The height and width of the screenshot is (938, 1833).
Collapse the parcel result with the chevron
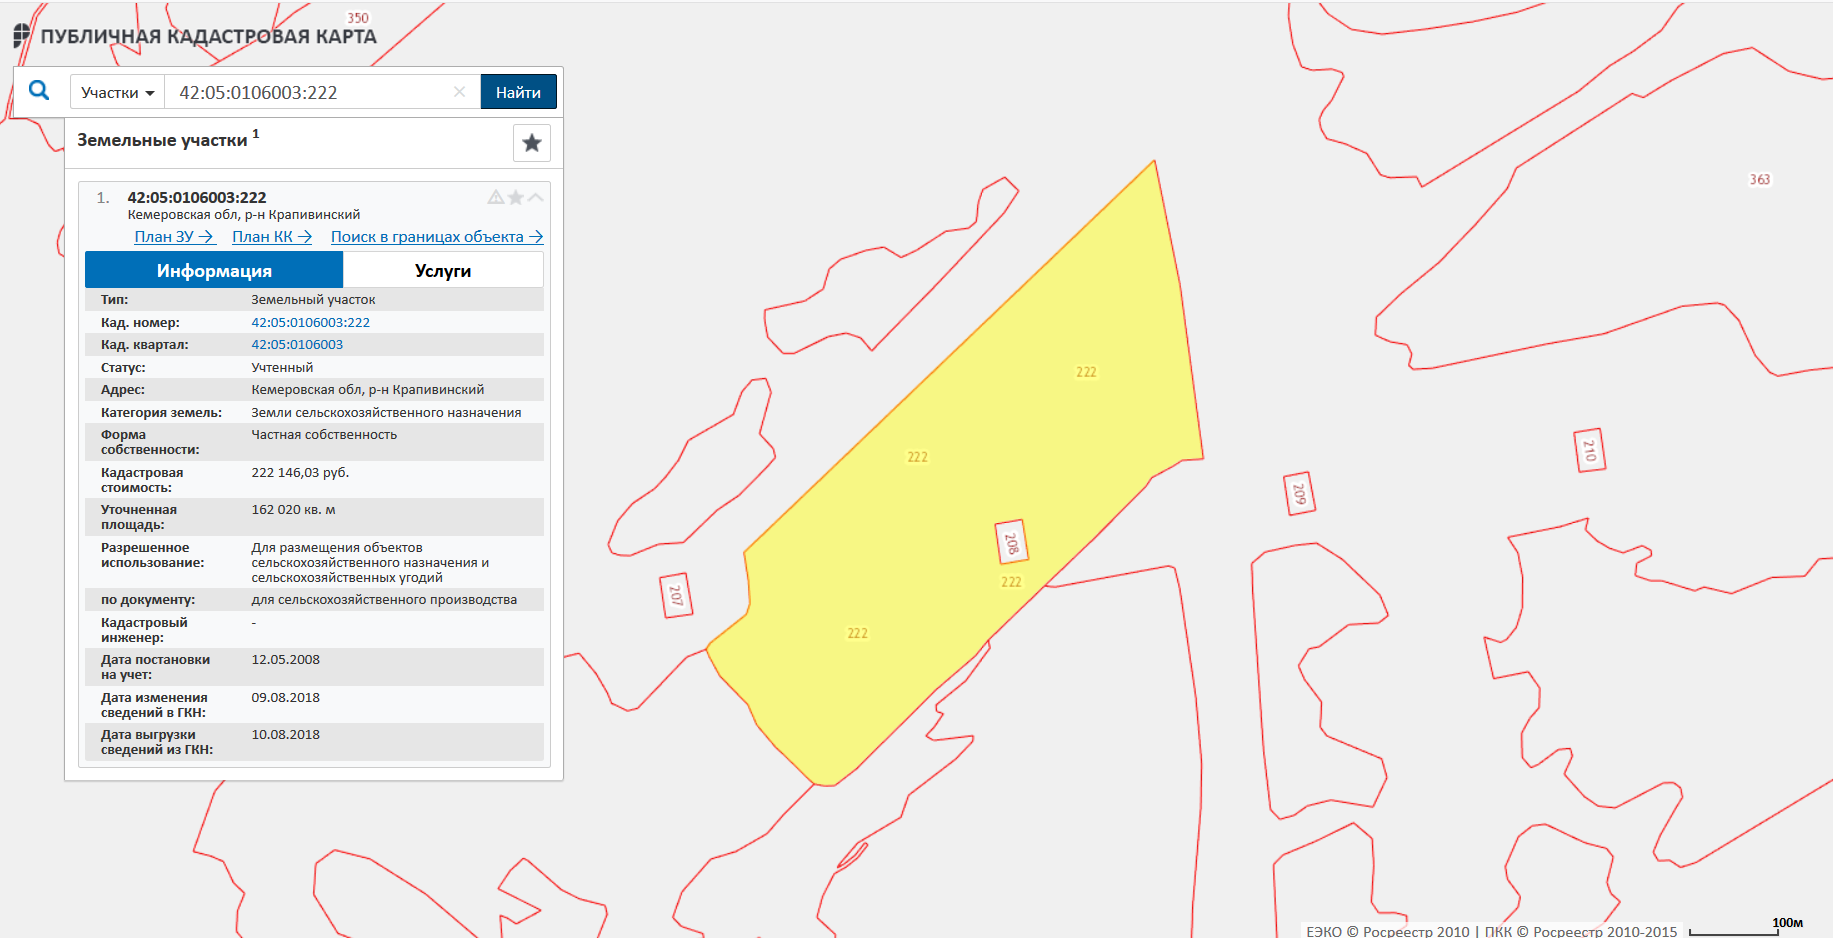point(536,198)
